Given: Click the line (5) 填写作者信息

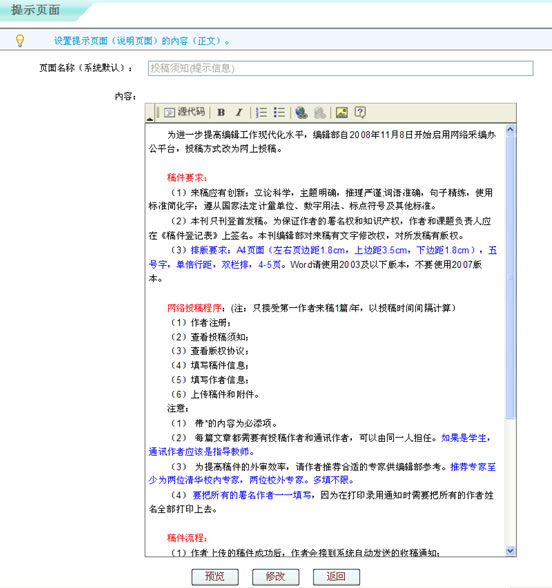Looking at the screenshot, I should (210, 380).
